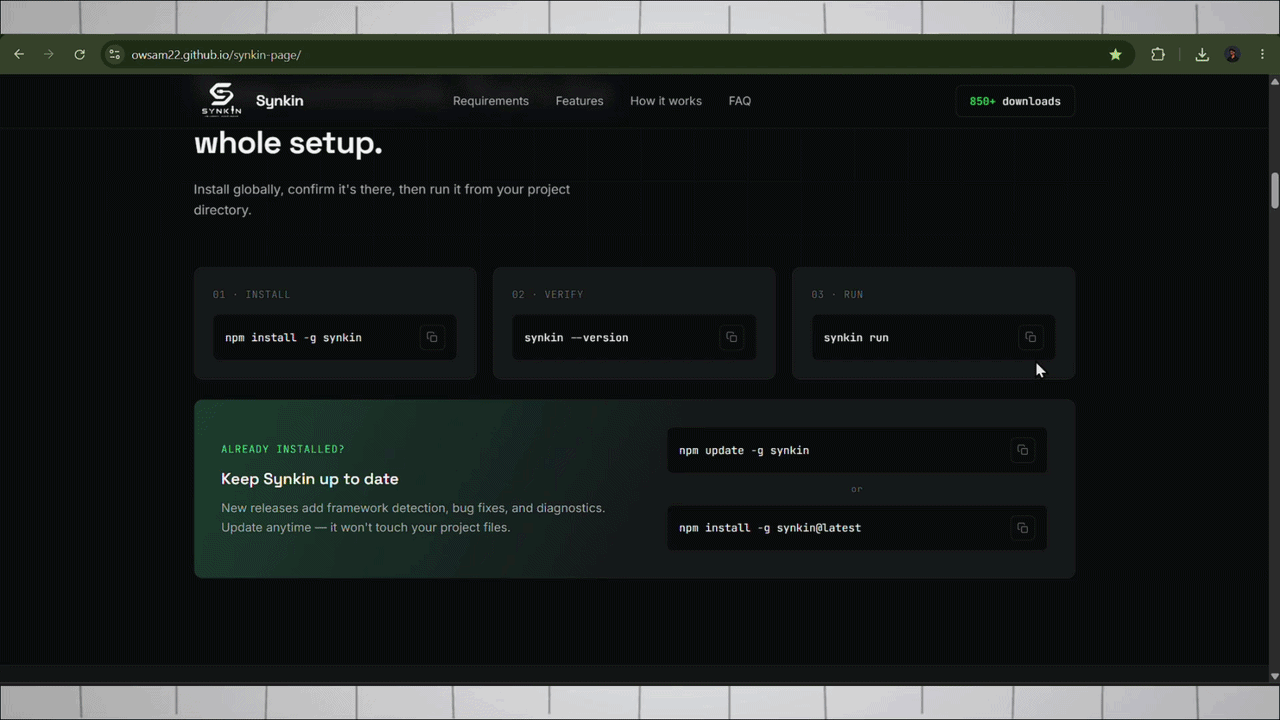Image resolution: width=1280 pixels, height=720 pixels.
Task: Copy the 'synkin run' command
Action: [1031, 337]
